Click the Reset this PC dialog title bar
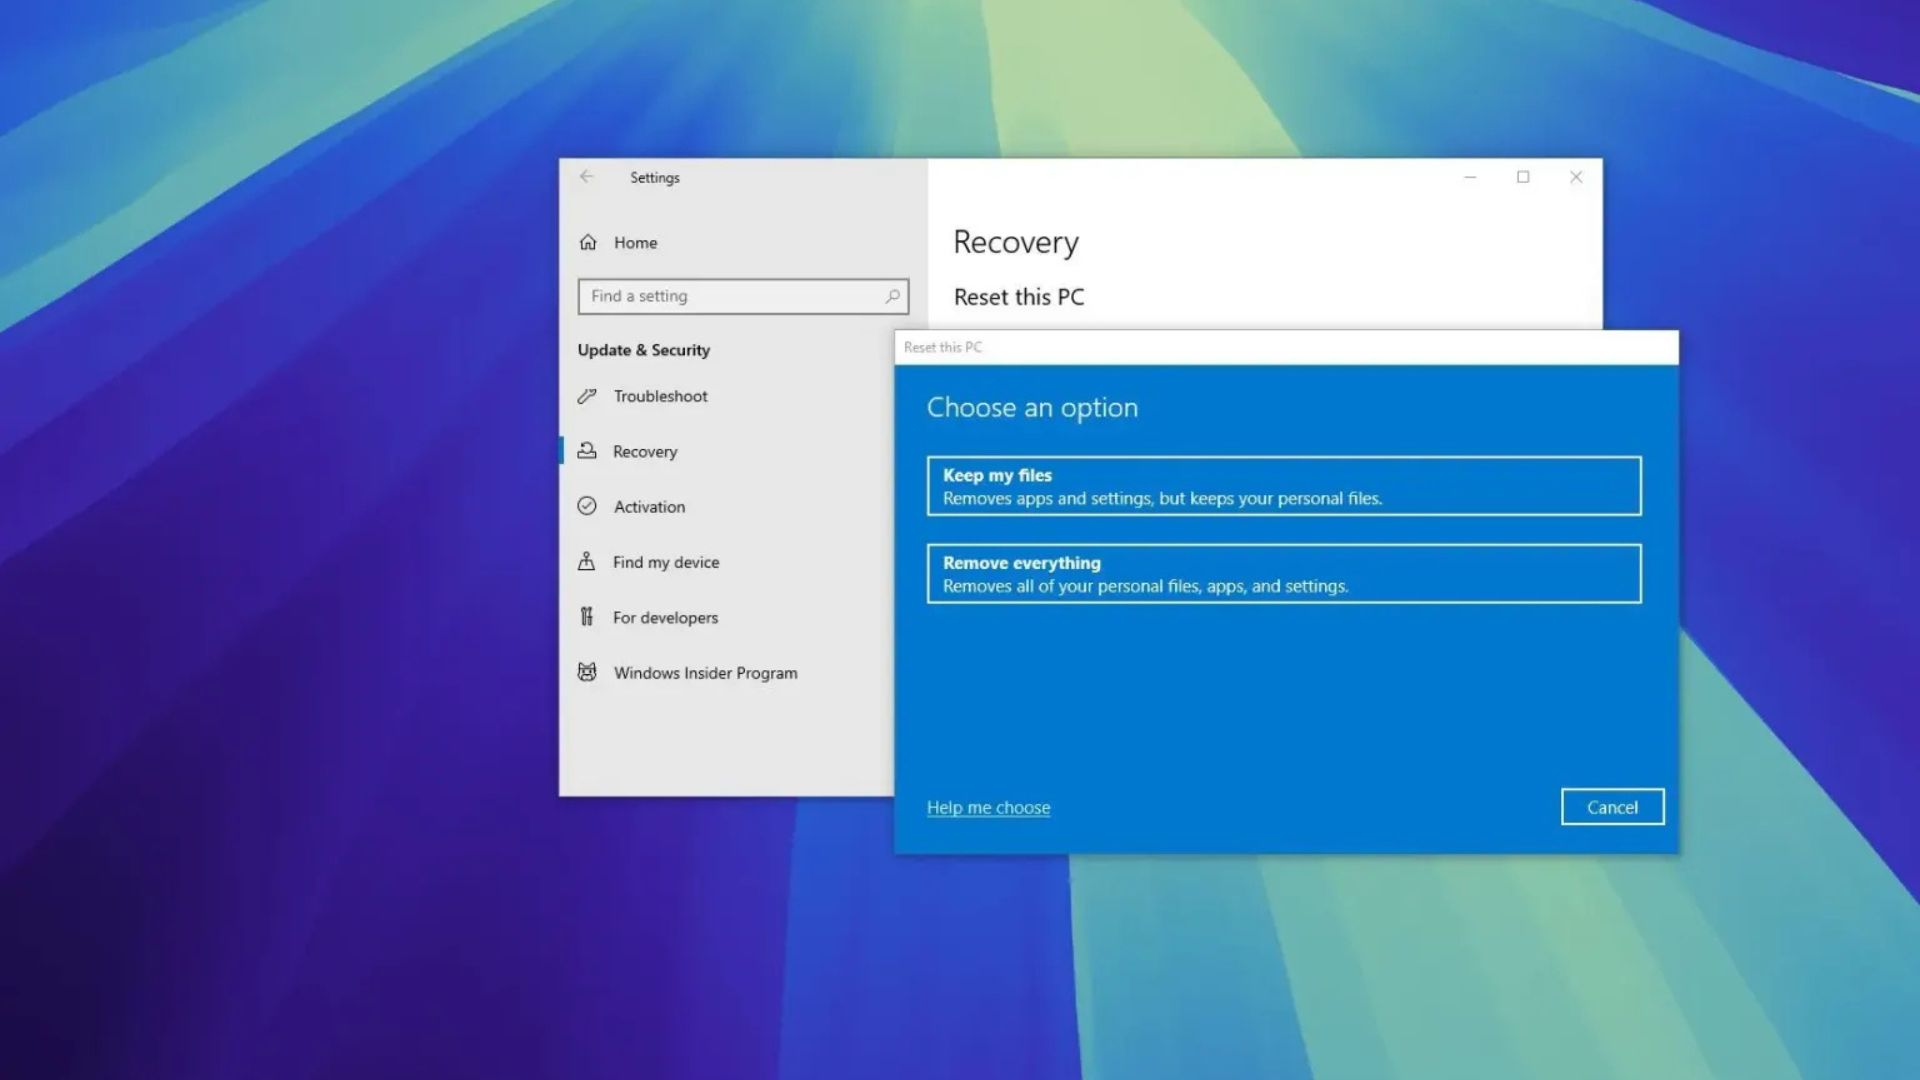 (x=1150, y=347)
